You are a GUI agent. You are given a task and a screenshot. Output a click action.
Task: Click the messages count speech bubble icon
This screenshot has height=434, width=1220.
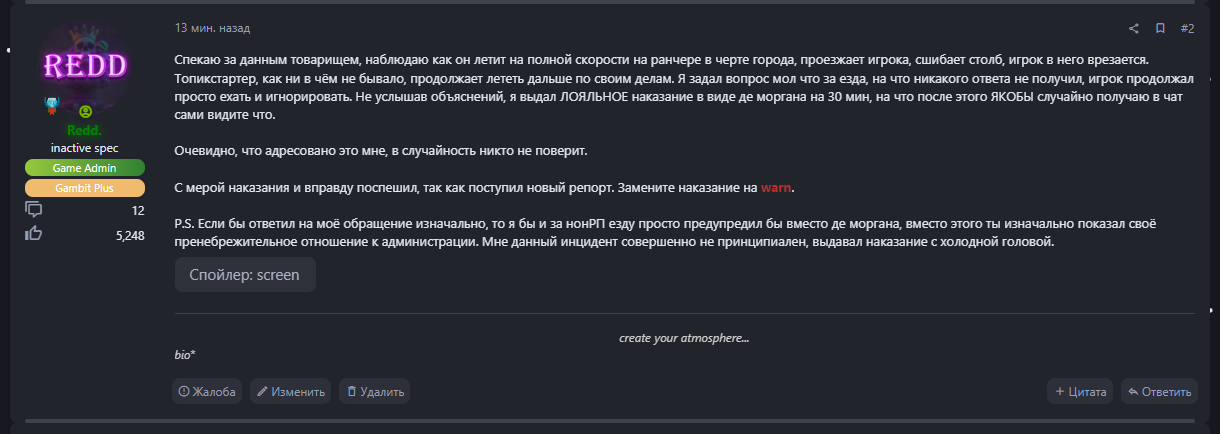click(34, 210)
